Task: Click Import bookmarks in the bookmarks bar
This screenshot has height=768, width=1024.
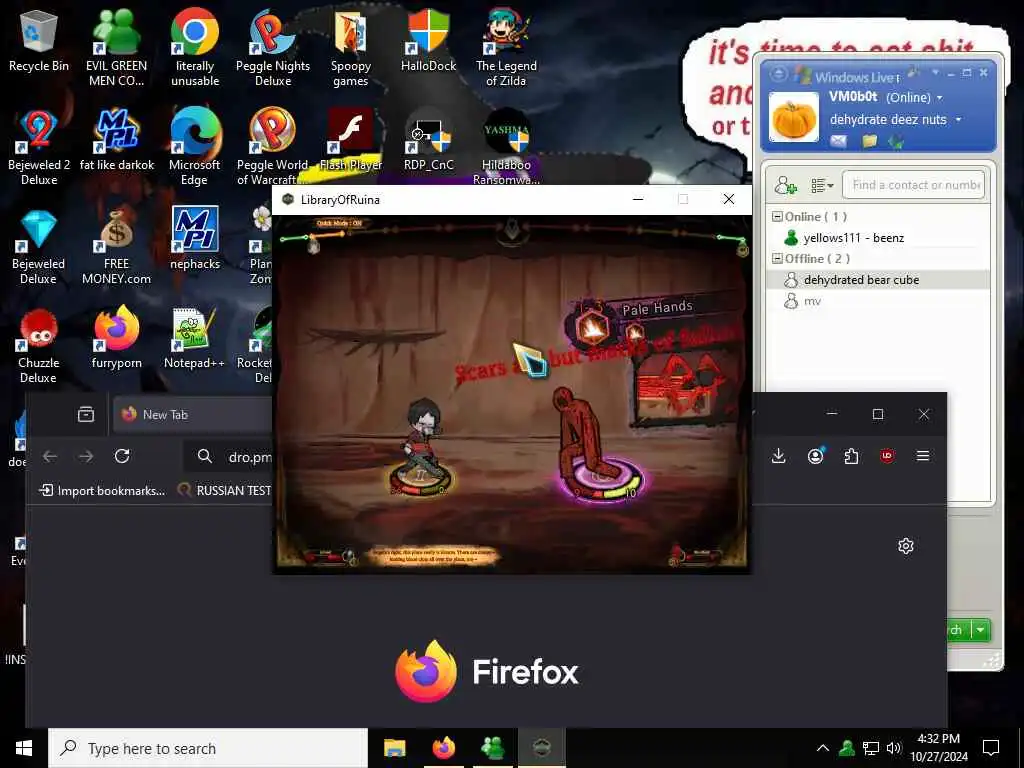Action: pyautogui.click(x=102, y=490)
